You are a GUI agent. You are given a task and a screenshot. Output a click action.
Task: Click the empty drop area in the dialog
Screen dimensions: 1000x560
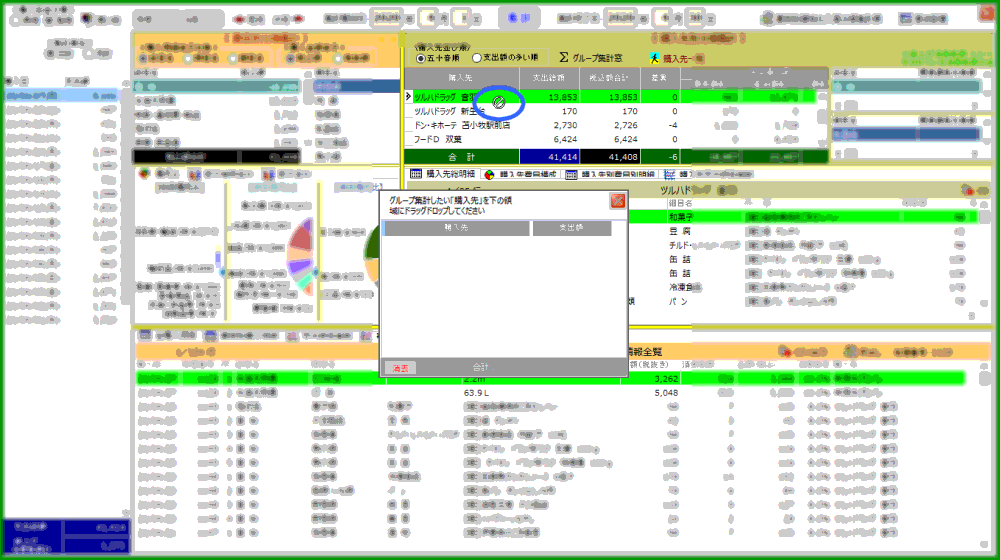point(504,297)
